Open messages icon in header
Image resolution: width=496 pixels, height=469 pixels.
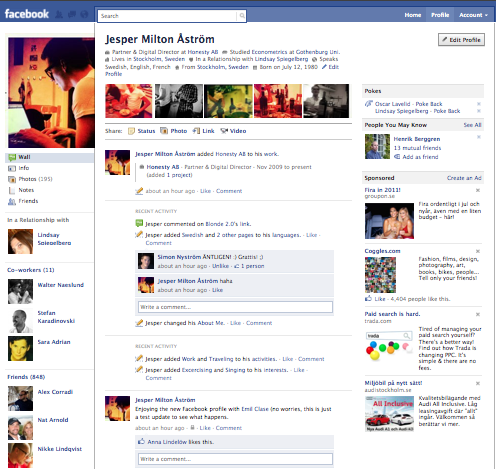pos(72,15)
